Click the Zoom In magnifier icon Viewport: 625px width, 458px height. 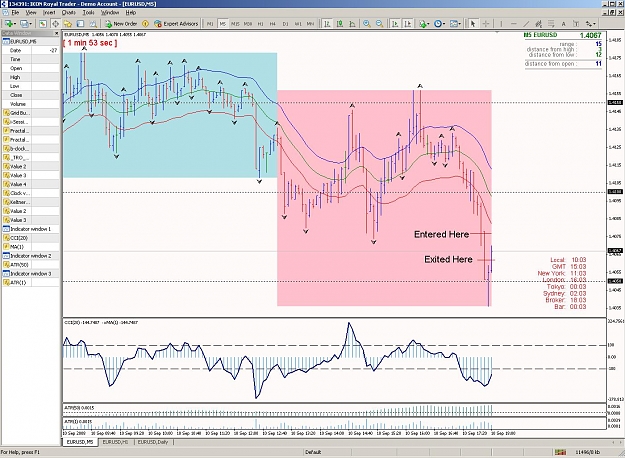coord(367,24)
